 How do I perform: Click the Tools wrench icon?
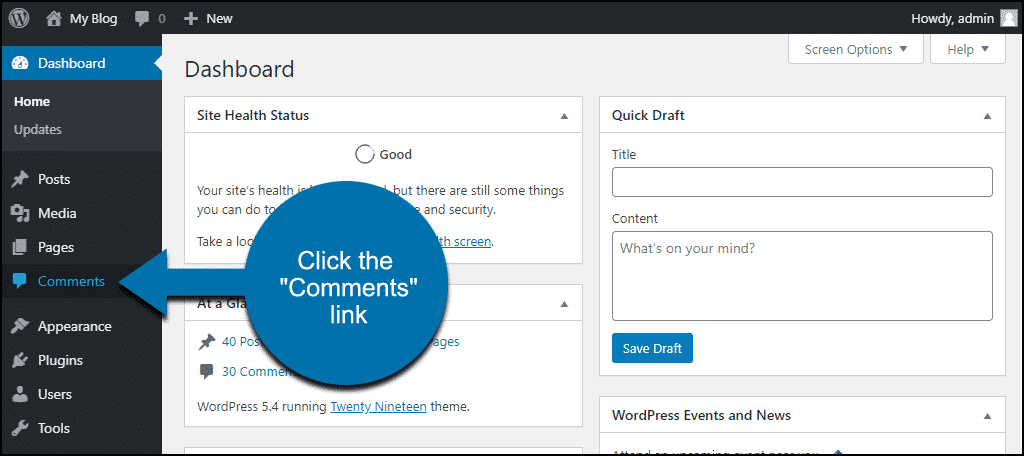[x=20, y=428]
